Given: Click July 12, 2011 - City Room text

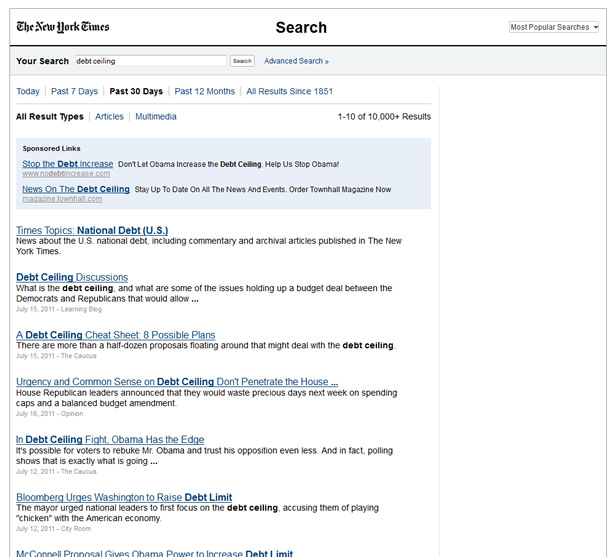Looking at the screenshot, I should [x=53, y=528].
